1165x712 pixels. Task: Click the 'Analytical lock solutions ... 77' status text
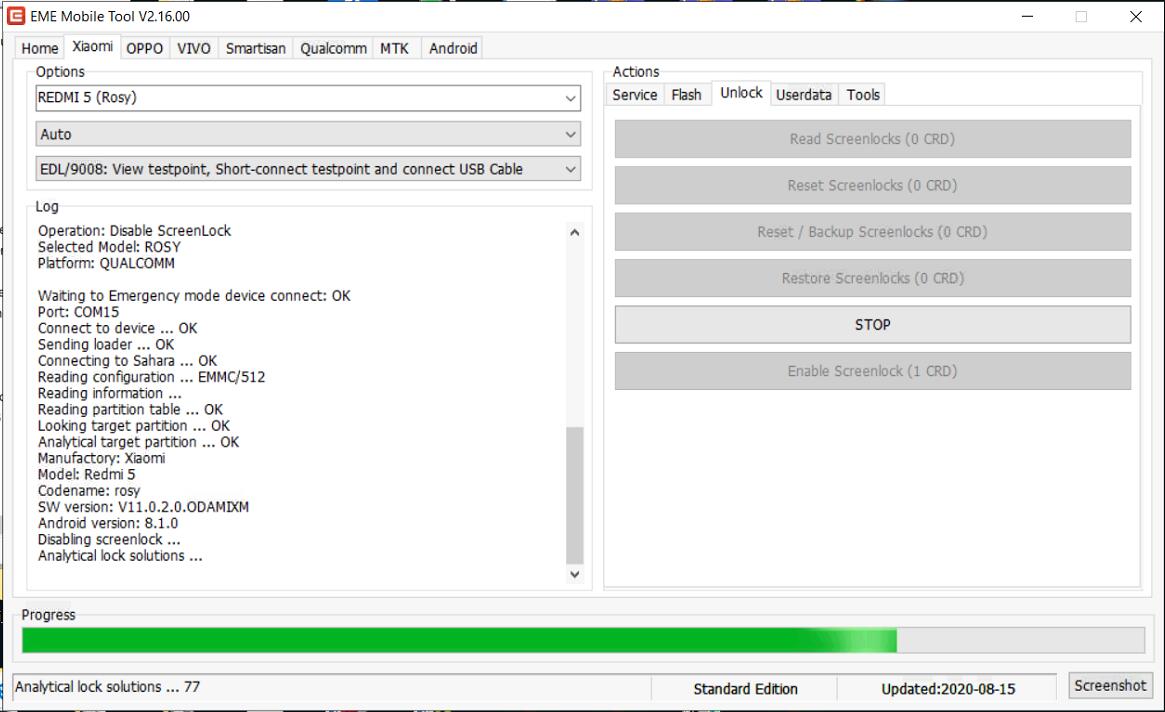pos(107,687)
